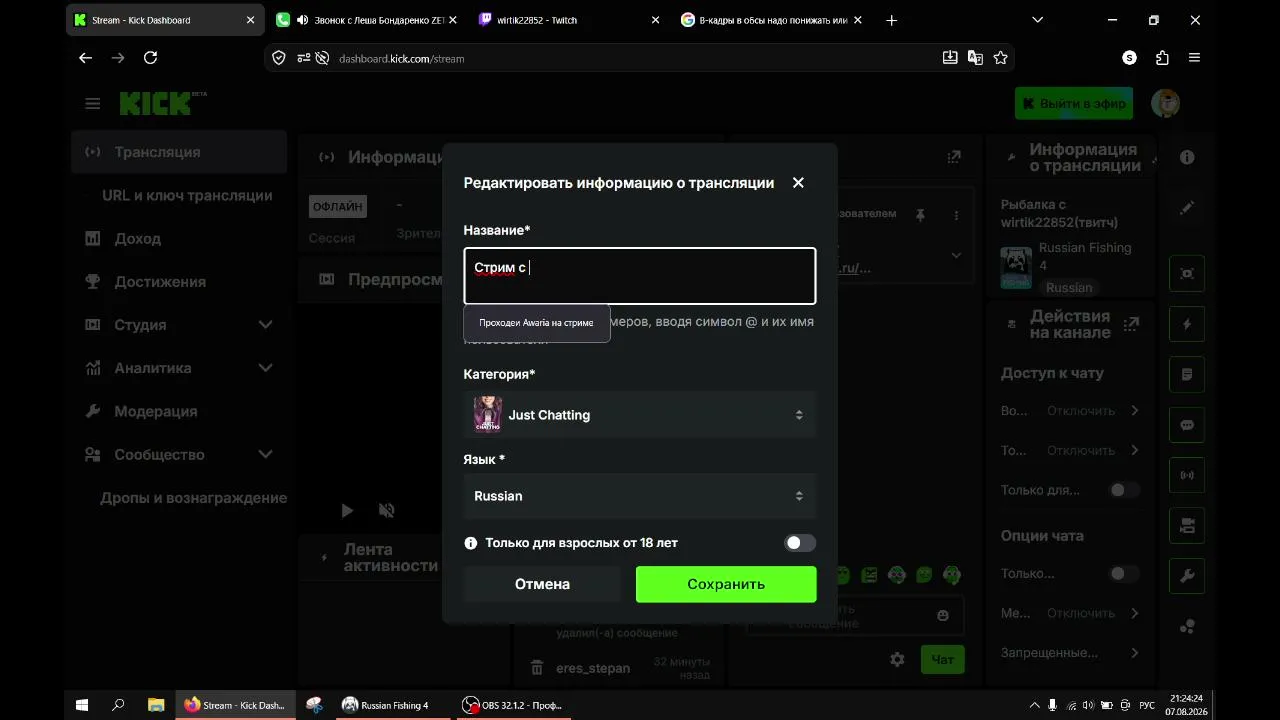Open the pinned message three-dot menu

pyautogui.click(x=956, y=215)
